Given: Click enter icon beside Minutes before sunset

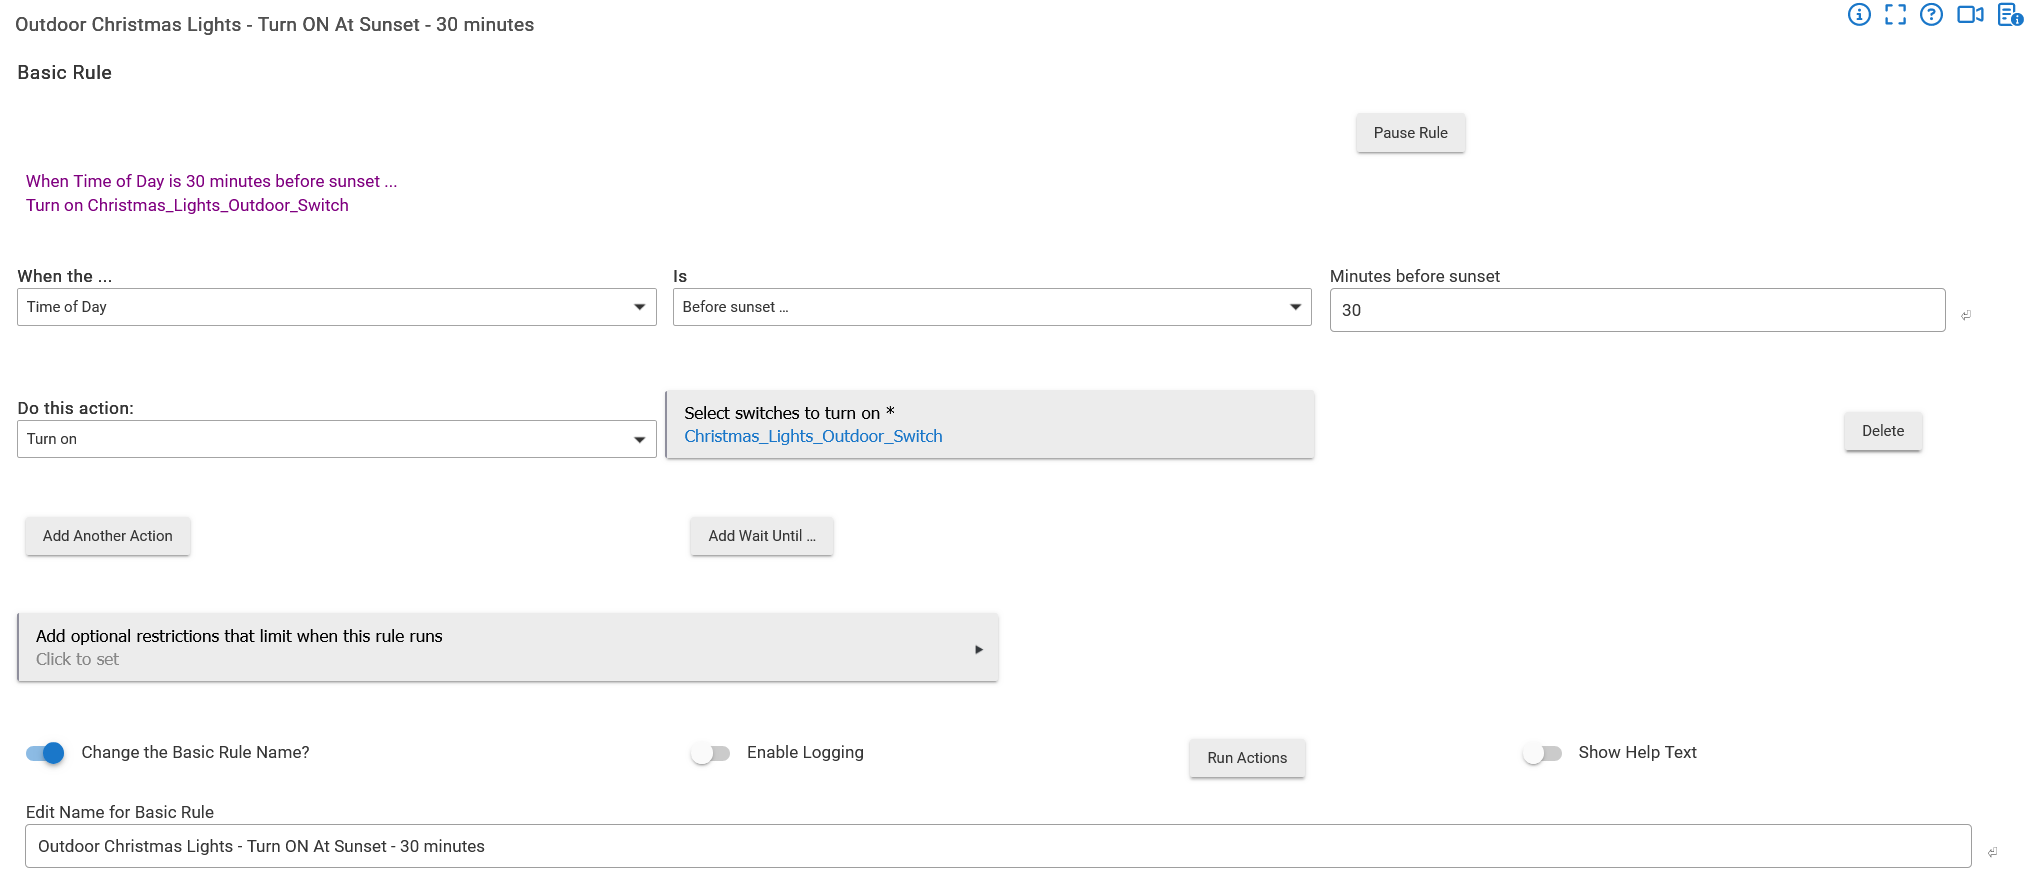Looking at the screenshot, I should pyautogui.click(x=1966, y=315).
